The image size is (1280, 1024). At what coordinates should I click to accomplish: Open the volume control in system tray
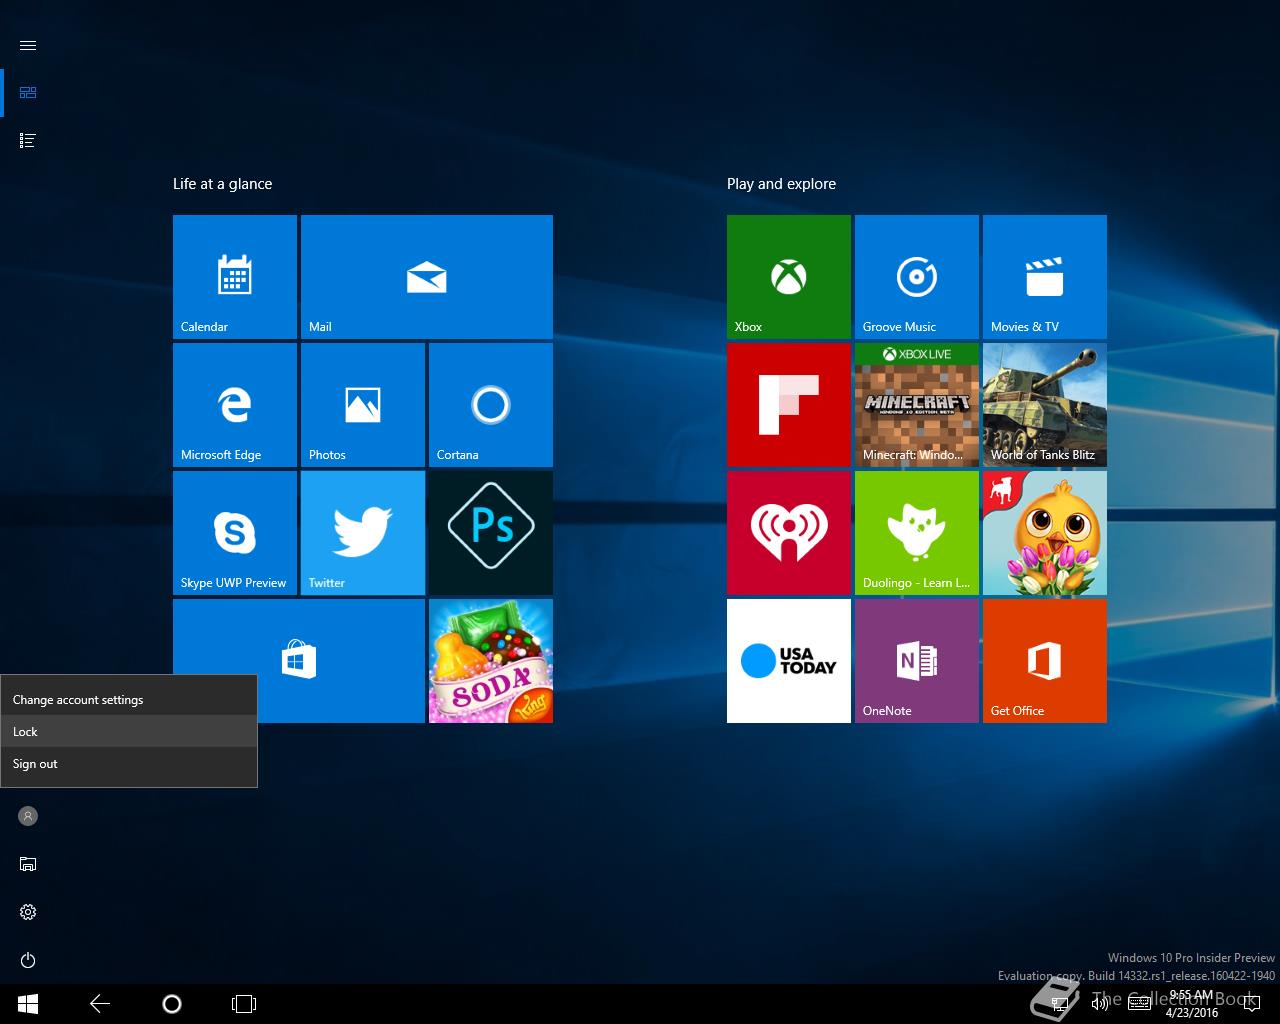tap(1099, 1004)
